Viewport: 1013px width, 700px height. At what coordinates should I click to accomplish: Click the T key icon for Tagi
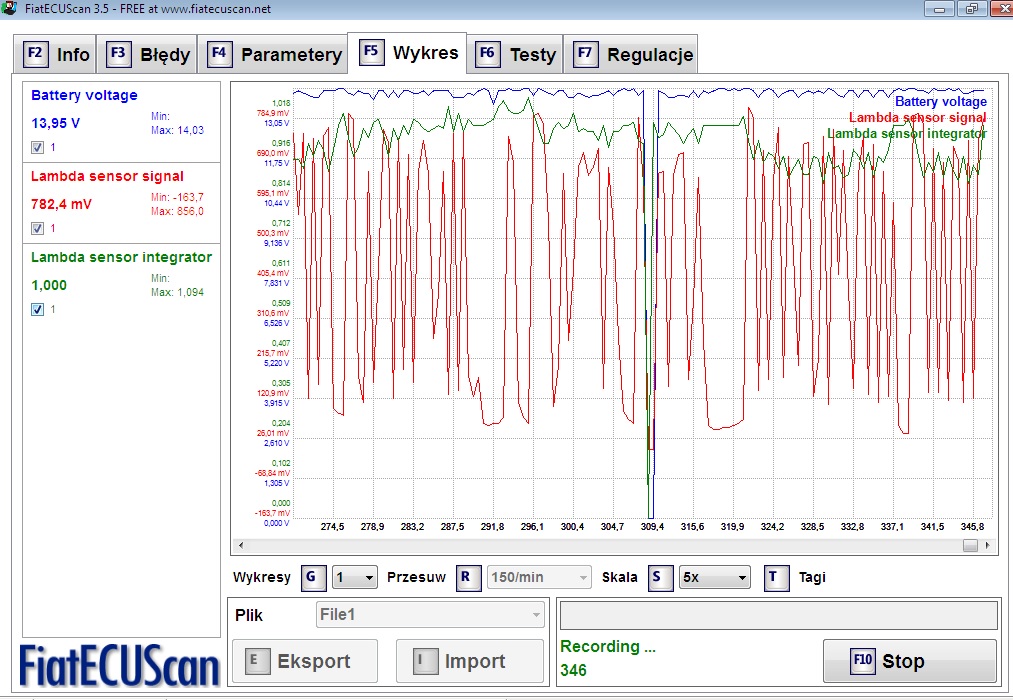point(775,577)
